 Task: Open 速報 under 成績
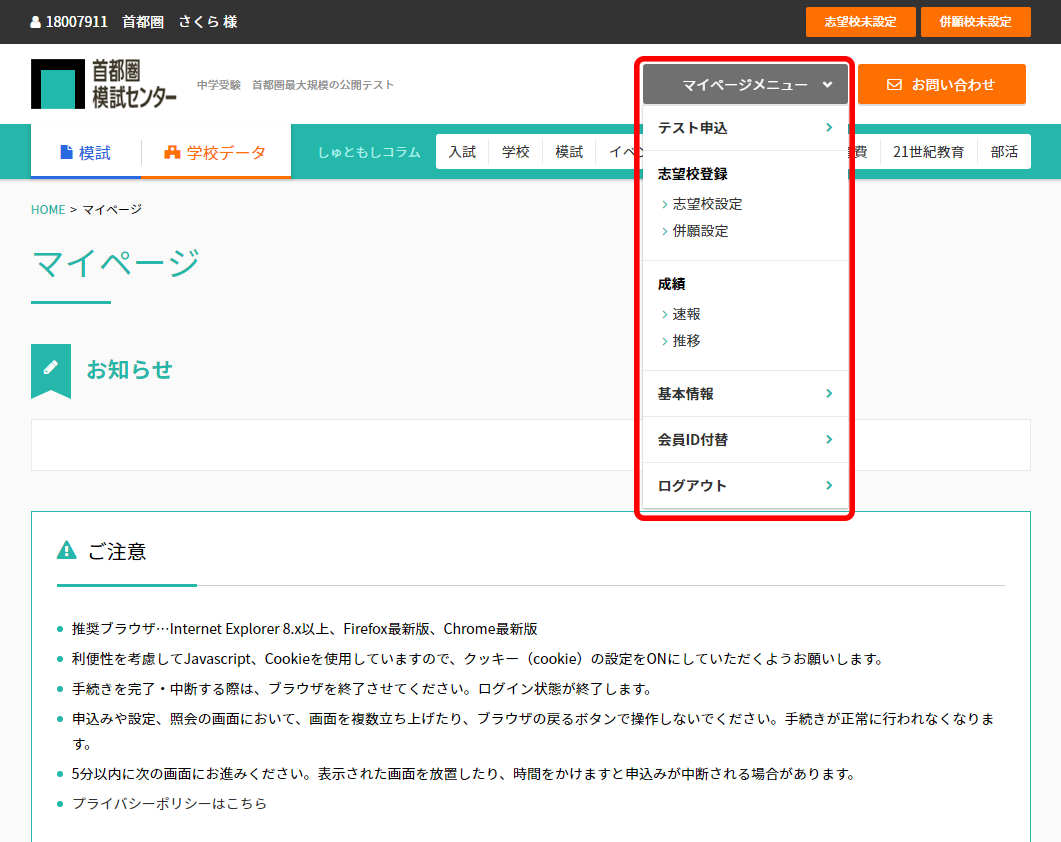(686, 314)
